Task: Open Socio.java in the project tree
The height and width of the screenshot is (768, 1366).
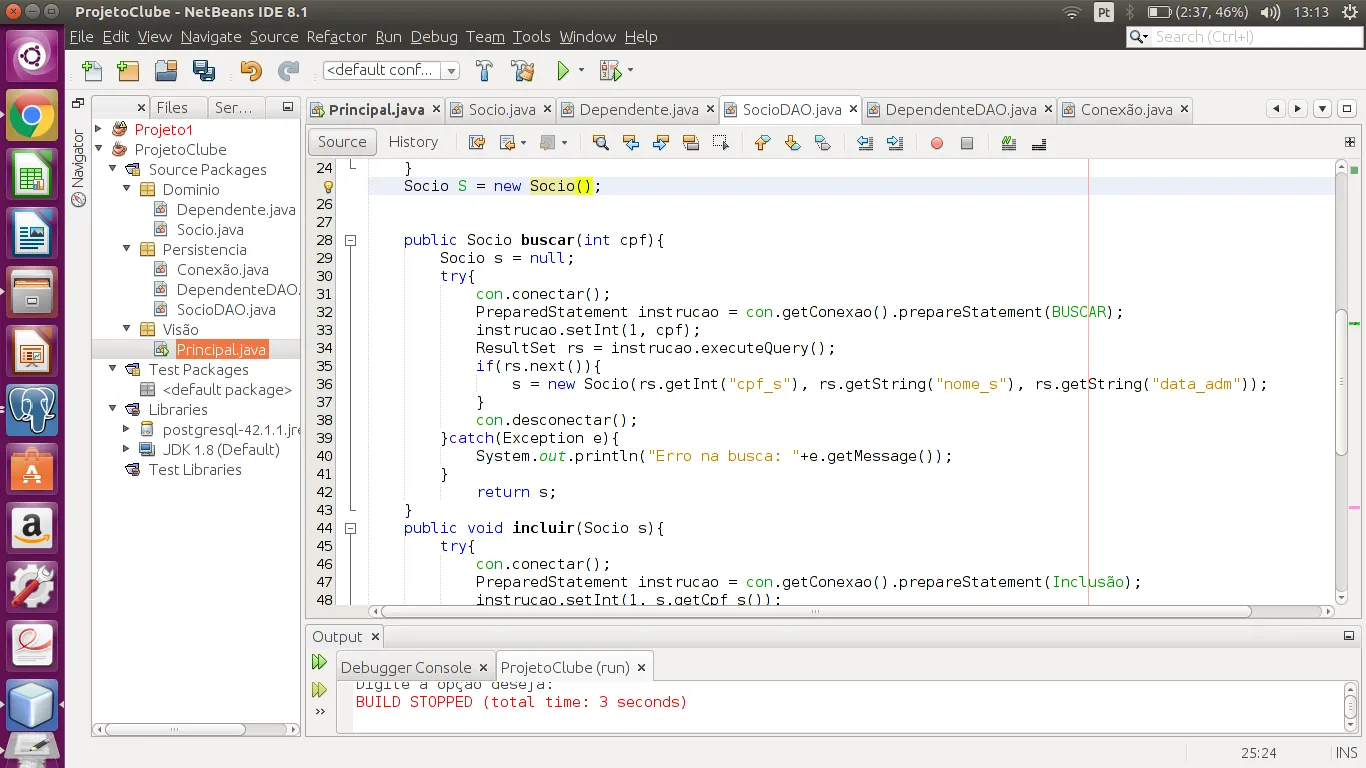Action: point(210,229)
